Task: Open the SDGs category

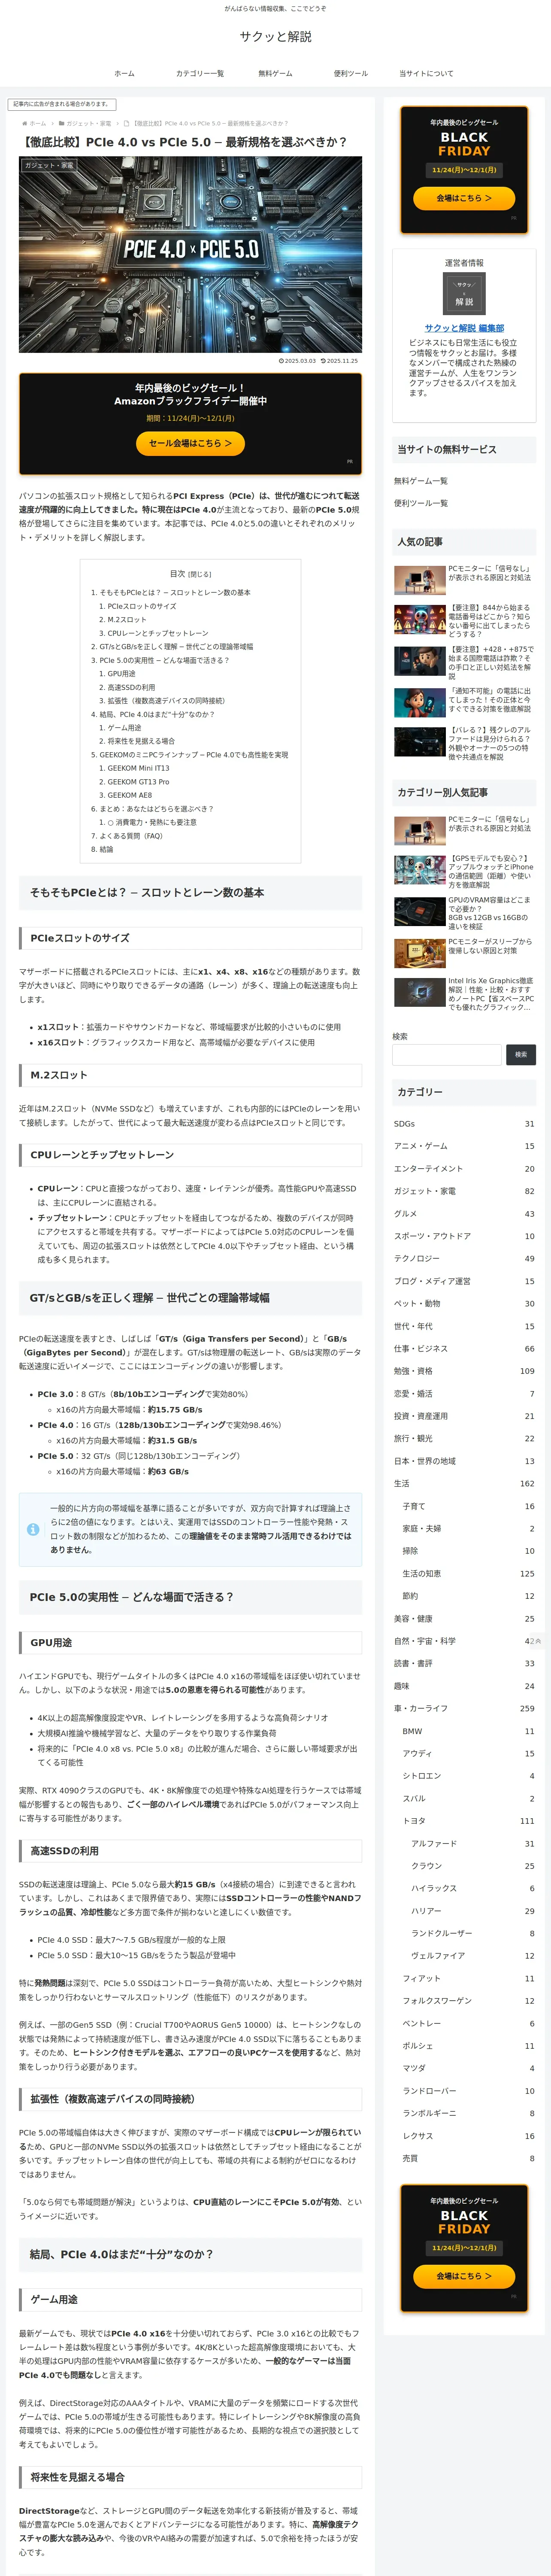Action: coord(464,1124)
